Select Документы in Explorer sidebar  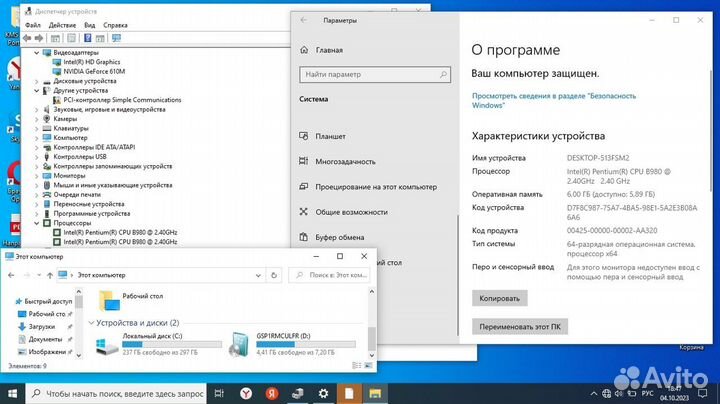tap(45, 339)
